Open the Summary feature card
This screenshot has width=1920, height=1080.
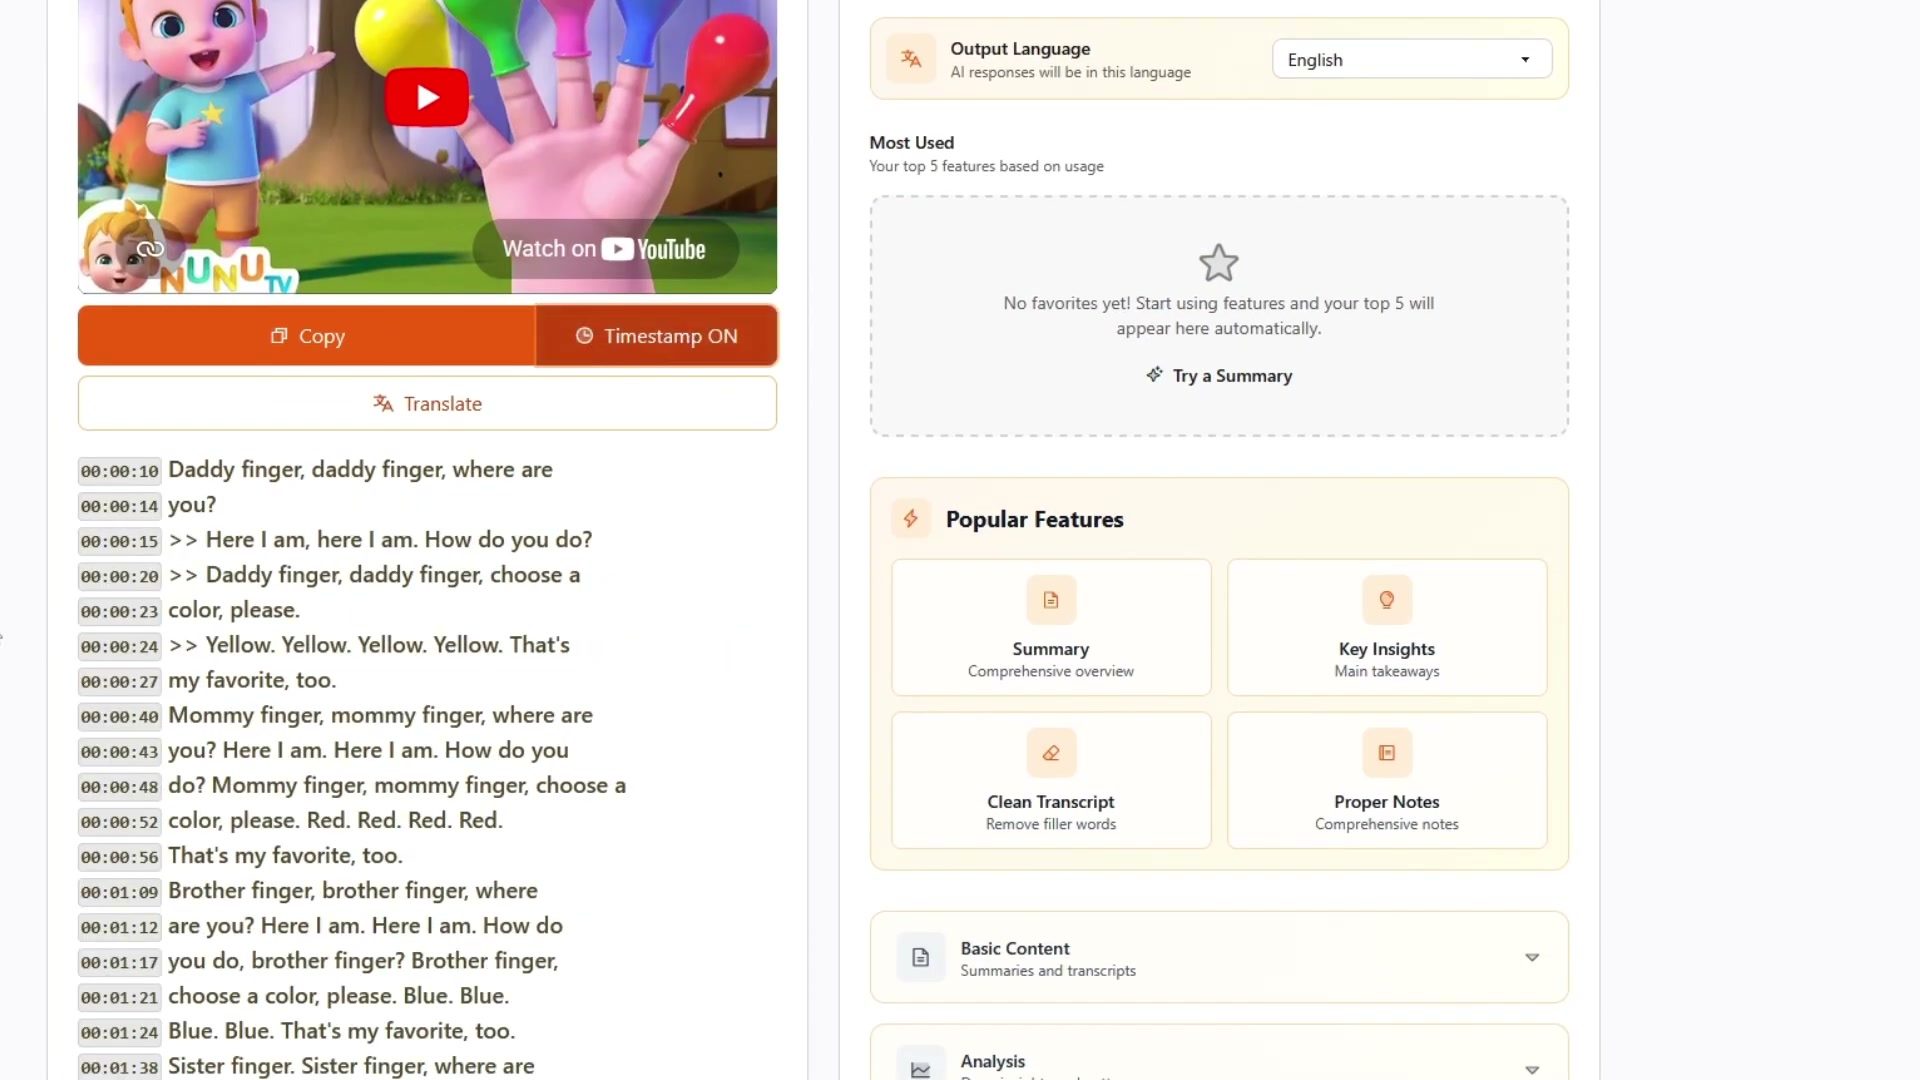pyautogui.click(x=1051, y=628)
